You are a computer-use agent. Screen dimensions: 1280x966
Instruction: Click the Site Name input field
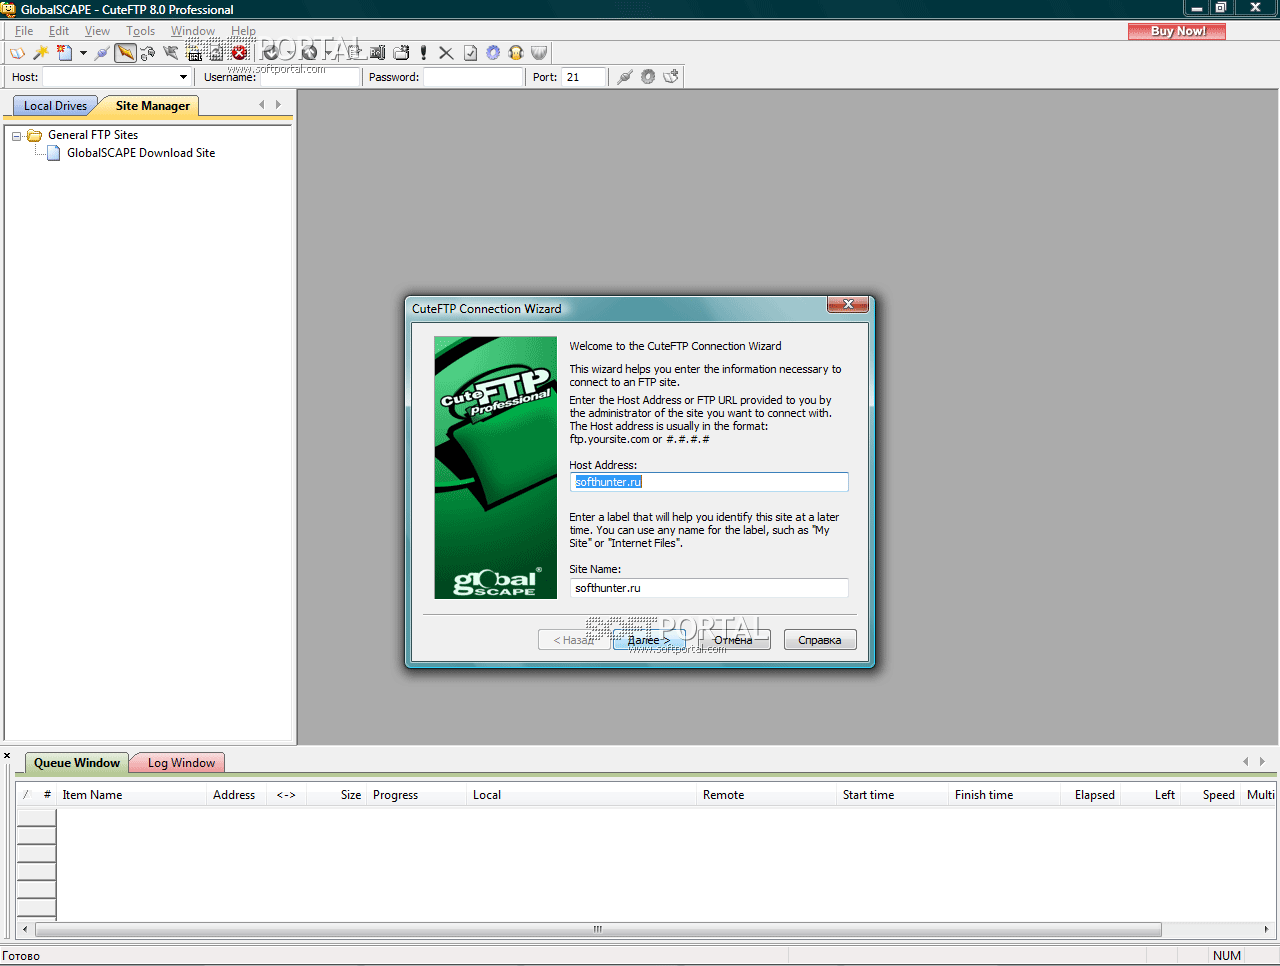(709, 588)
